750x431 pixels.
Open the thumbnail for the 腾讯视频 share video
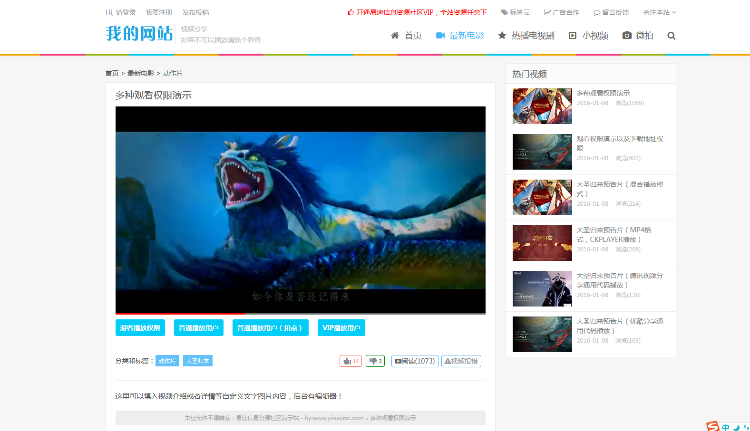point(542,288)
